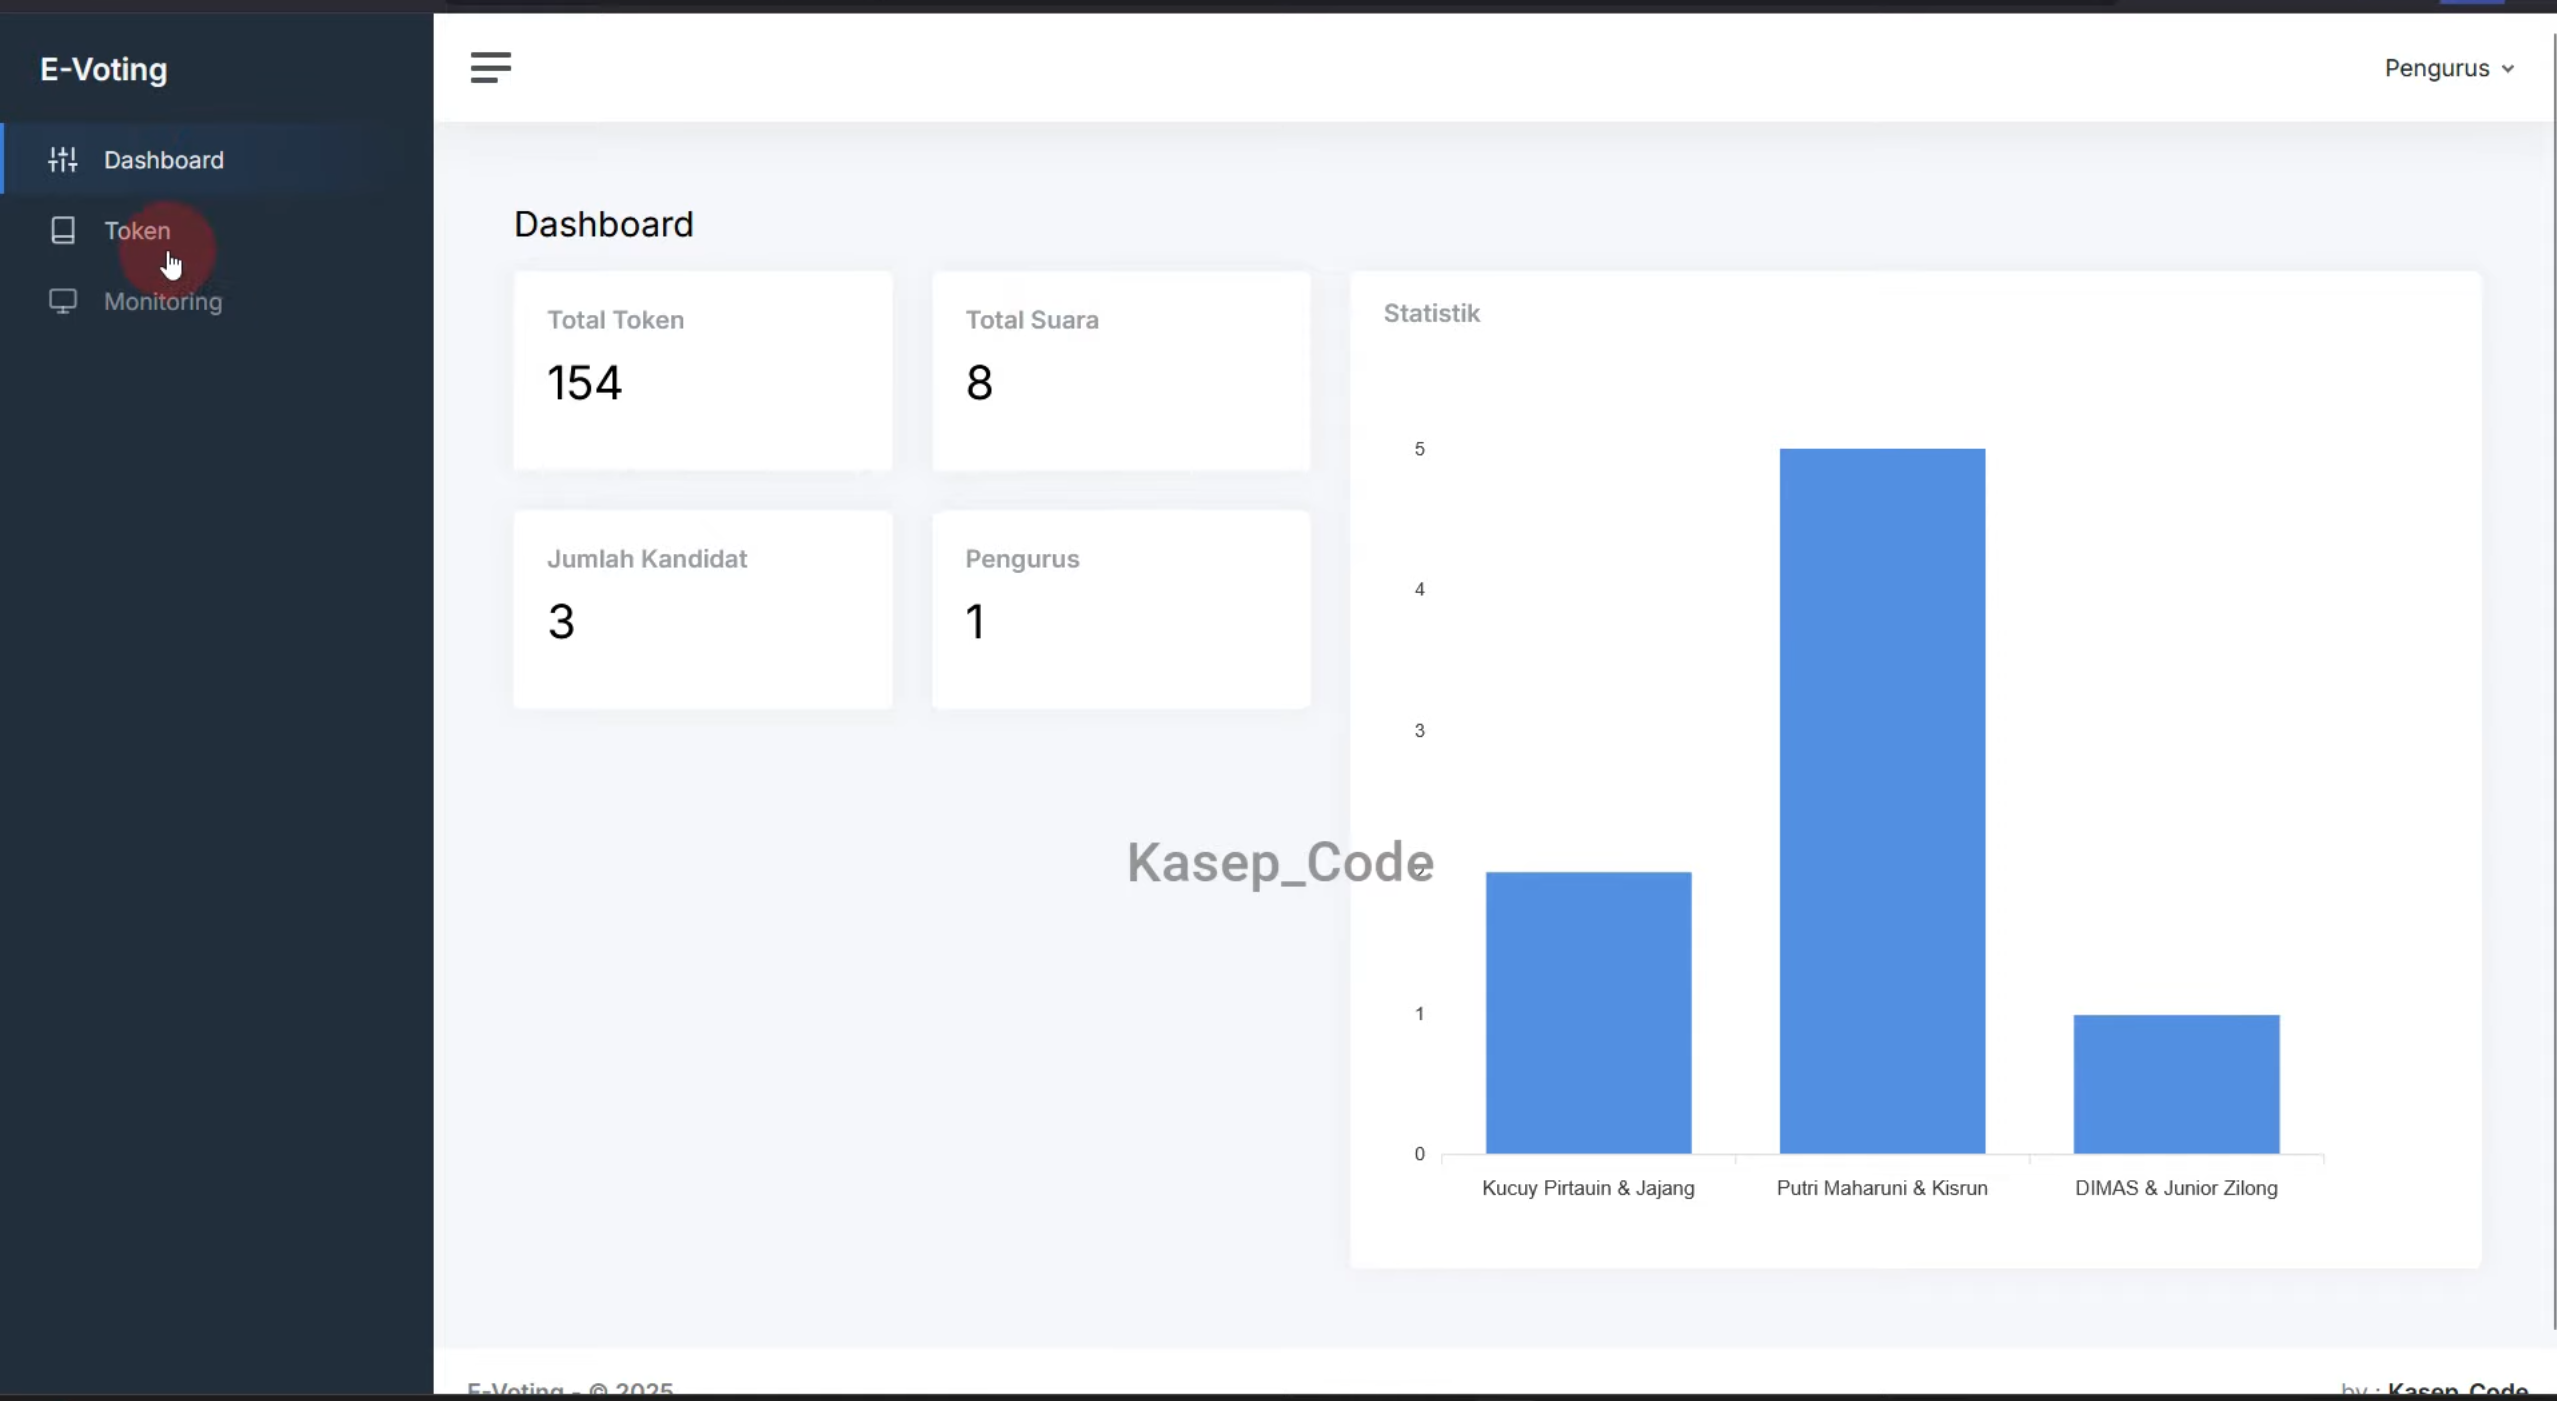Click the Pengurus count card
The width and height of the screenshot is (2557, 1401).
point(1120,609)
